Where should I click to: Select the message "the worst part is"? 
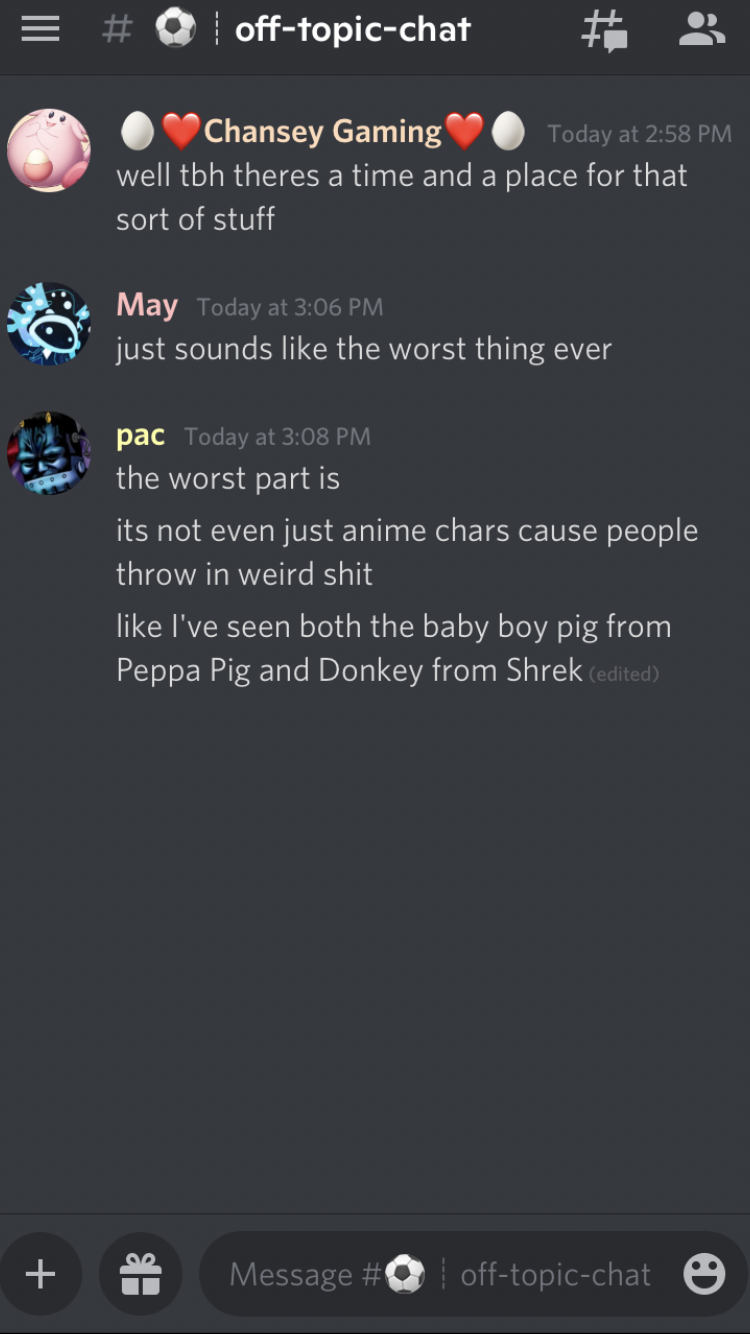pos(228,478)
